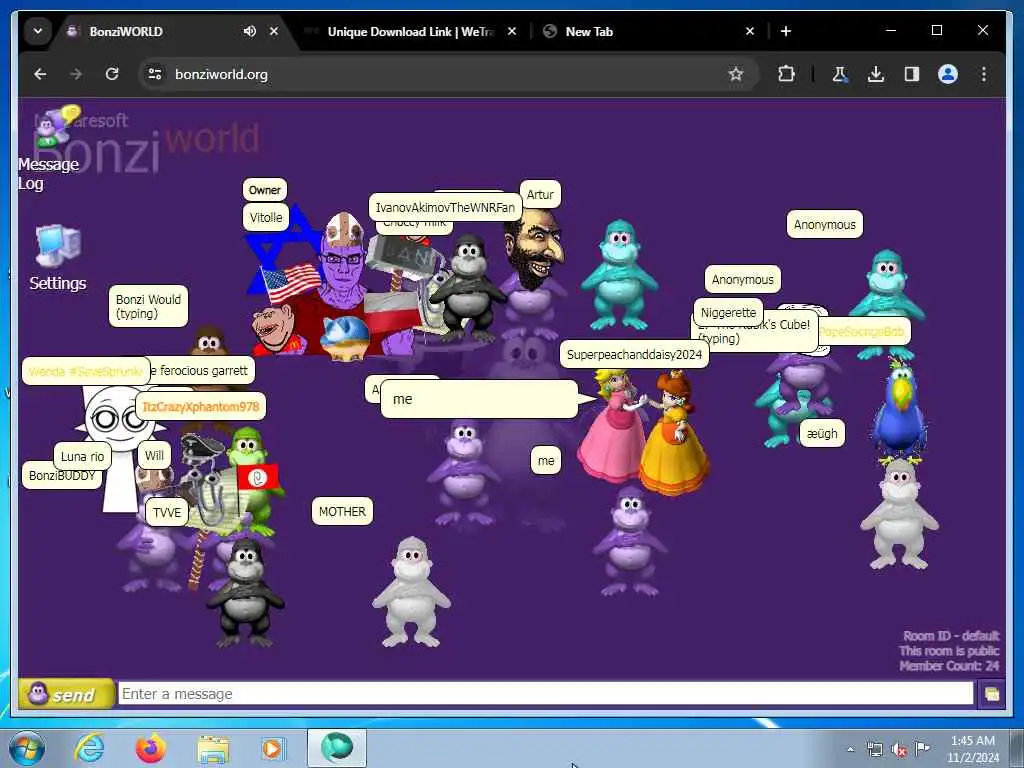
Task: Open the Action Center flag icon
Action: [922, 748]
